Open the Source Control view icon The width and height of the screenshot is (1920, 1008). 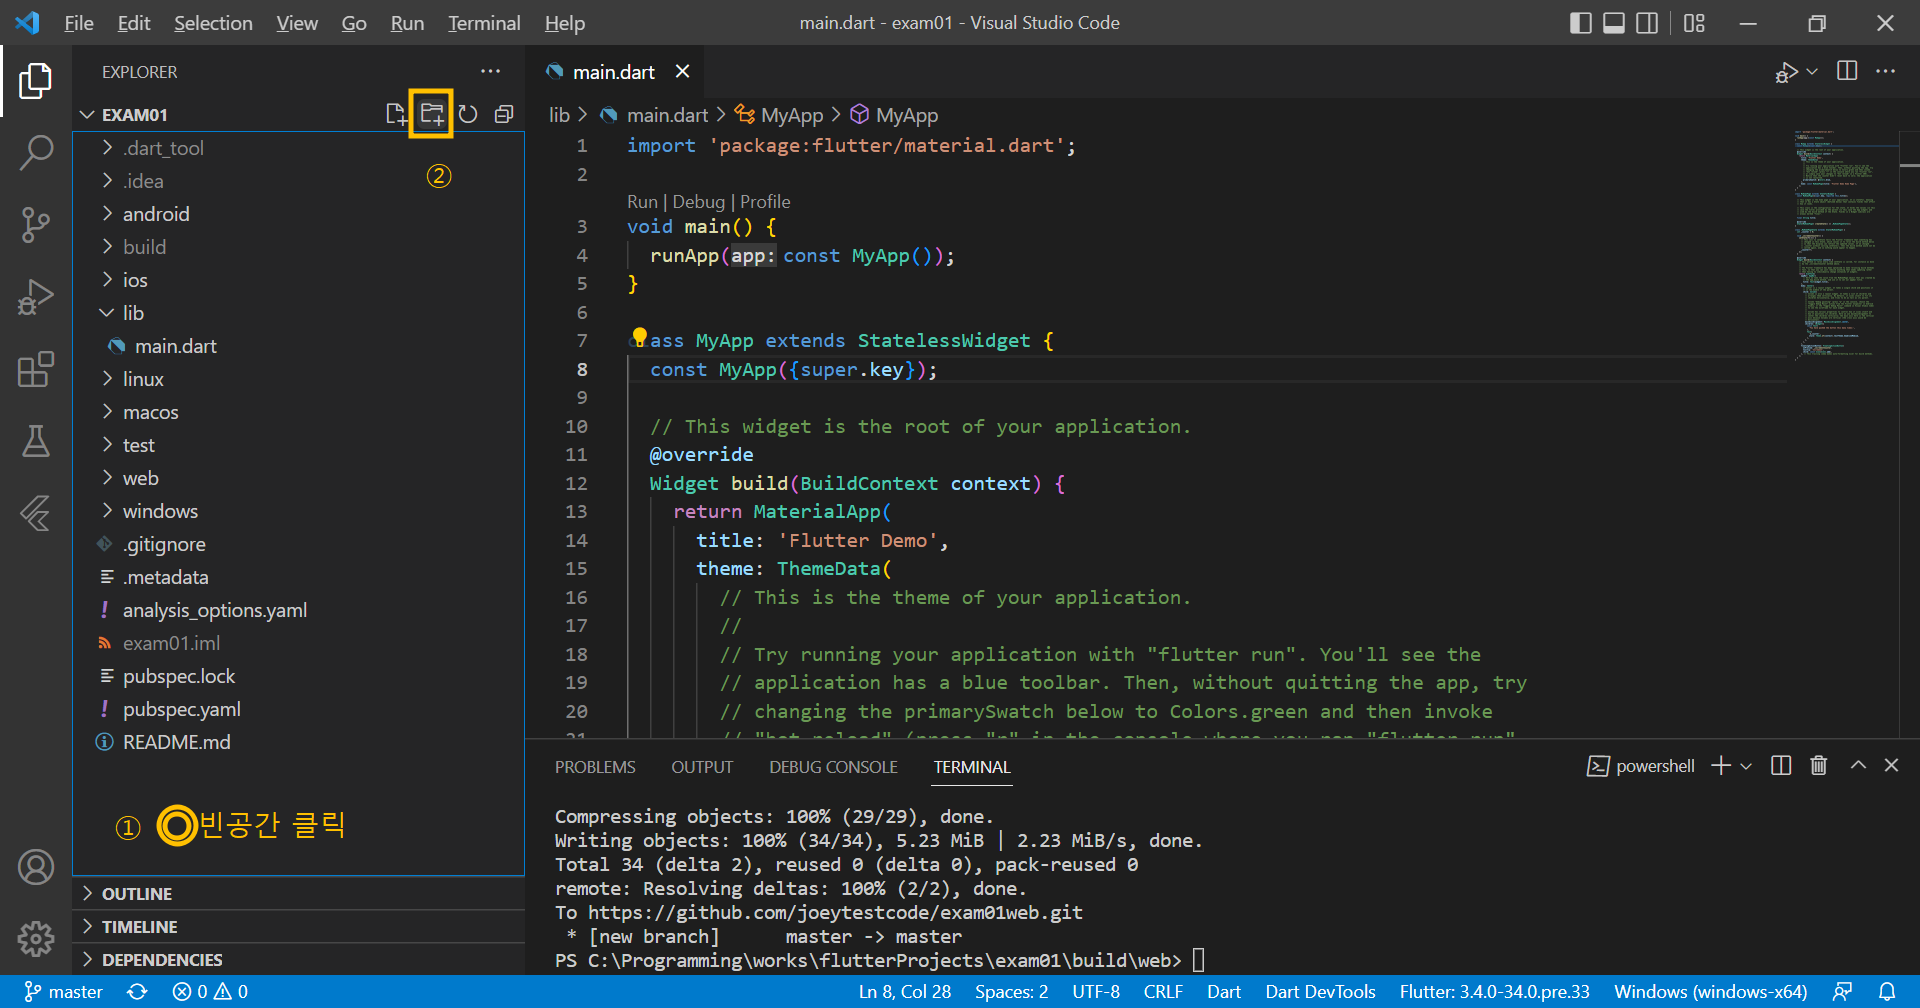point(36,225)
